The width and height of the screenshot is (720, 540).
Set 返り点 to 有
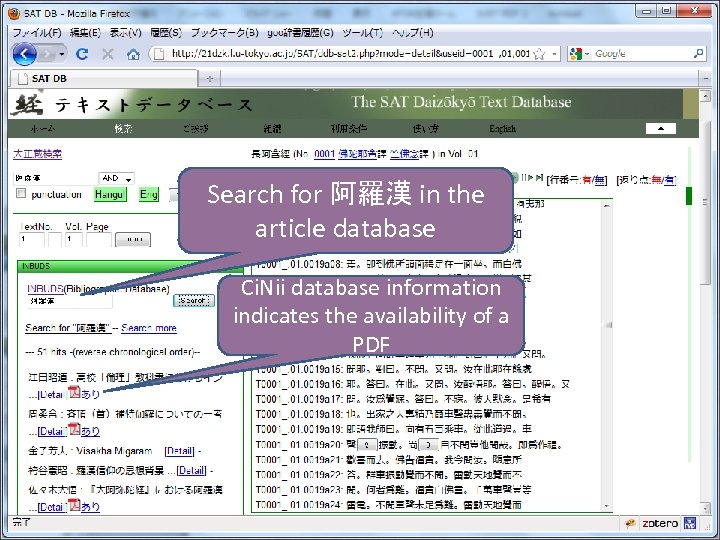pyautogui.click(x=669, y=180)
